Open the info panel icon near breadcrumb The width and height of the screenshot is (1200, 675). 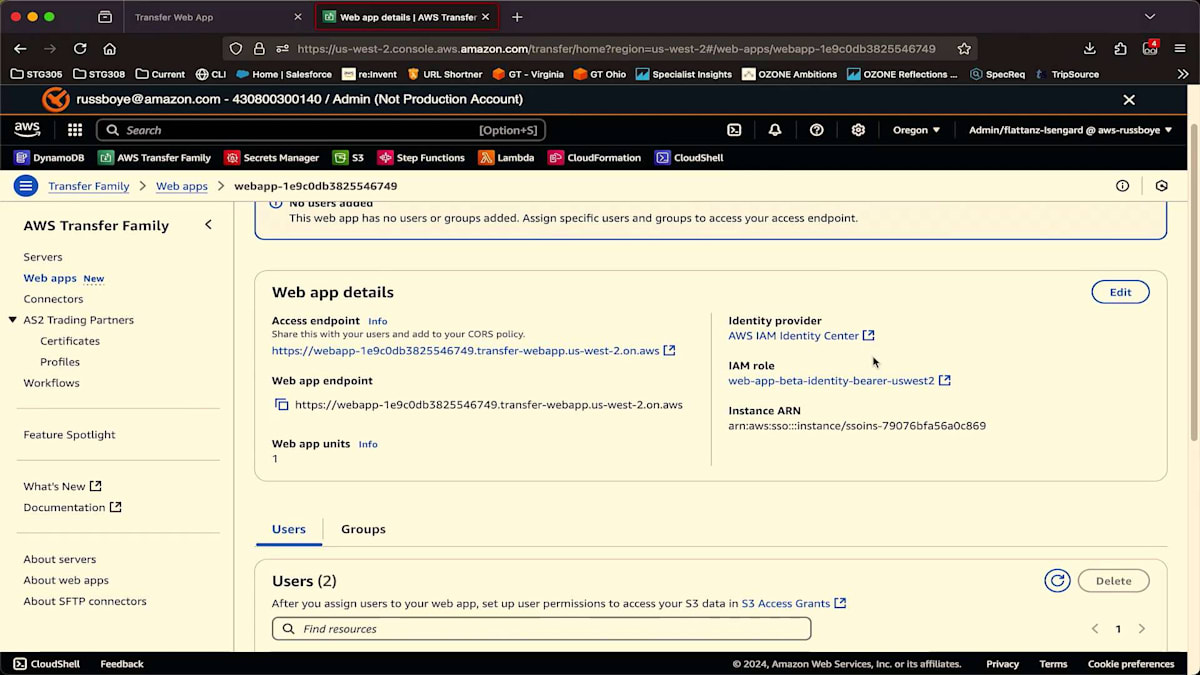[x=1122, y=186]
